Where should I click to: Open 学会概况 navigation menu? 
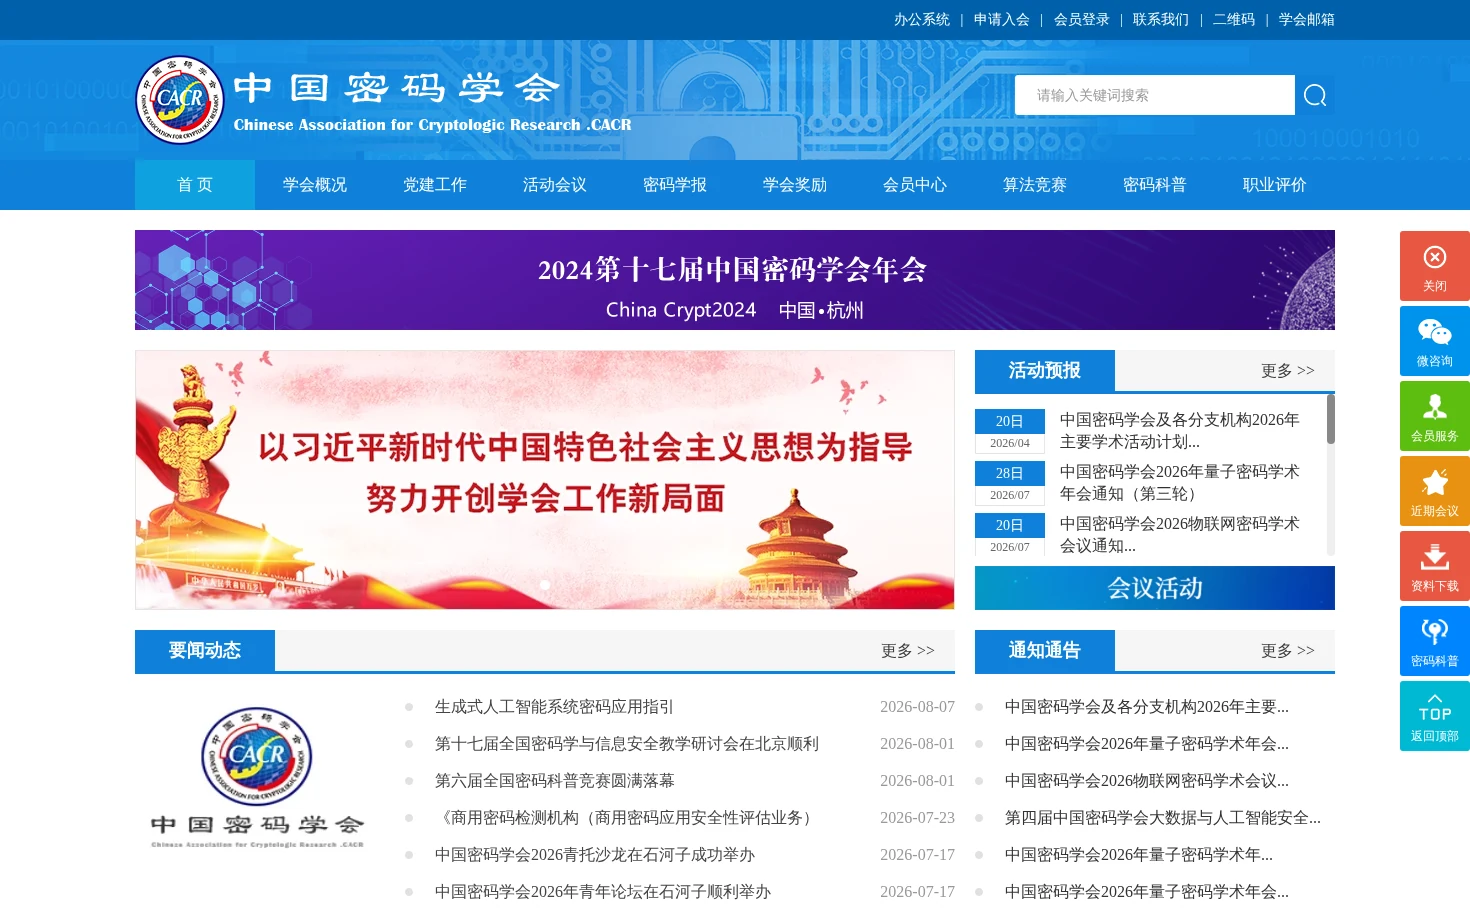tap(315, 185)
